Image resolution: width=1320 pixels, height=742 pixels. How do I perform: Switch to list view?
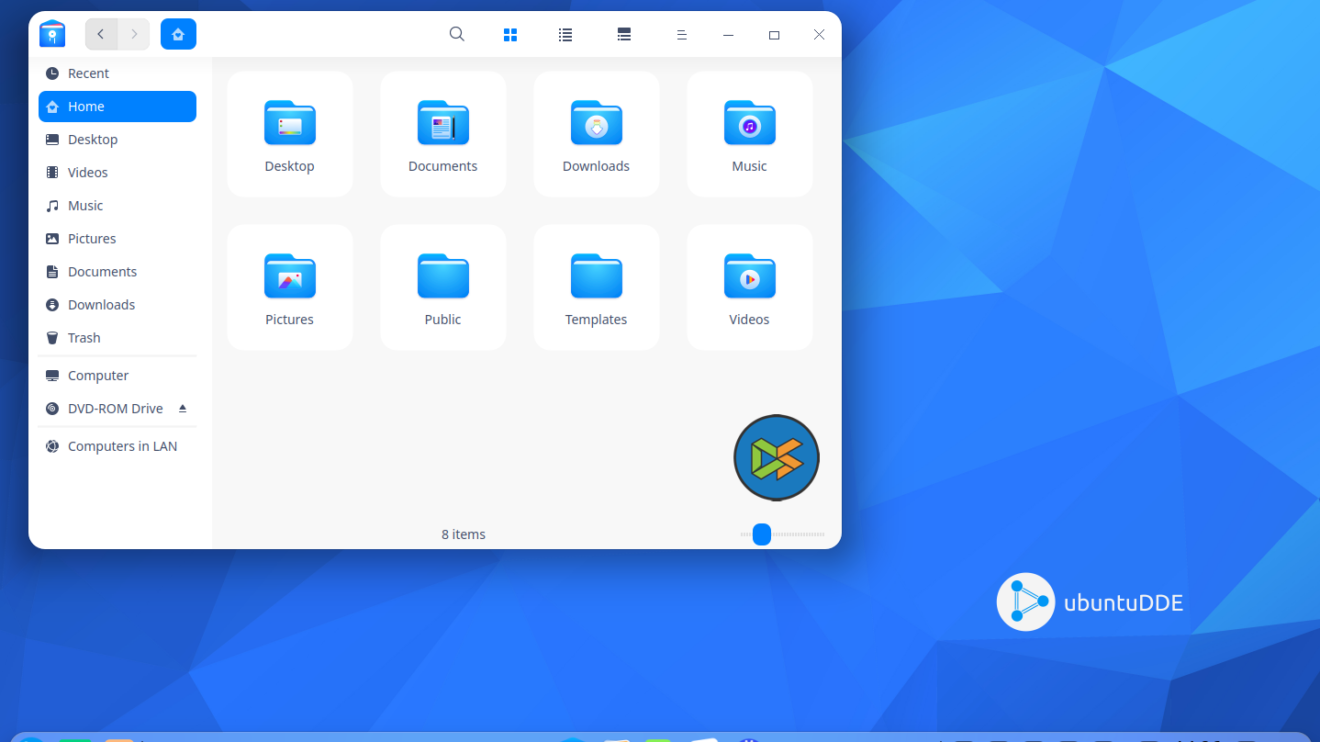pyautogui.click(x=565, y=35)
